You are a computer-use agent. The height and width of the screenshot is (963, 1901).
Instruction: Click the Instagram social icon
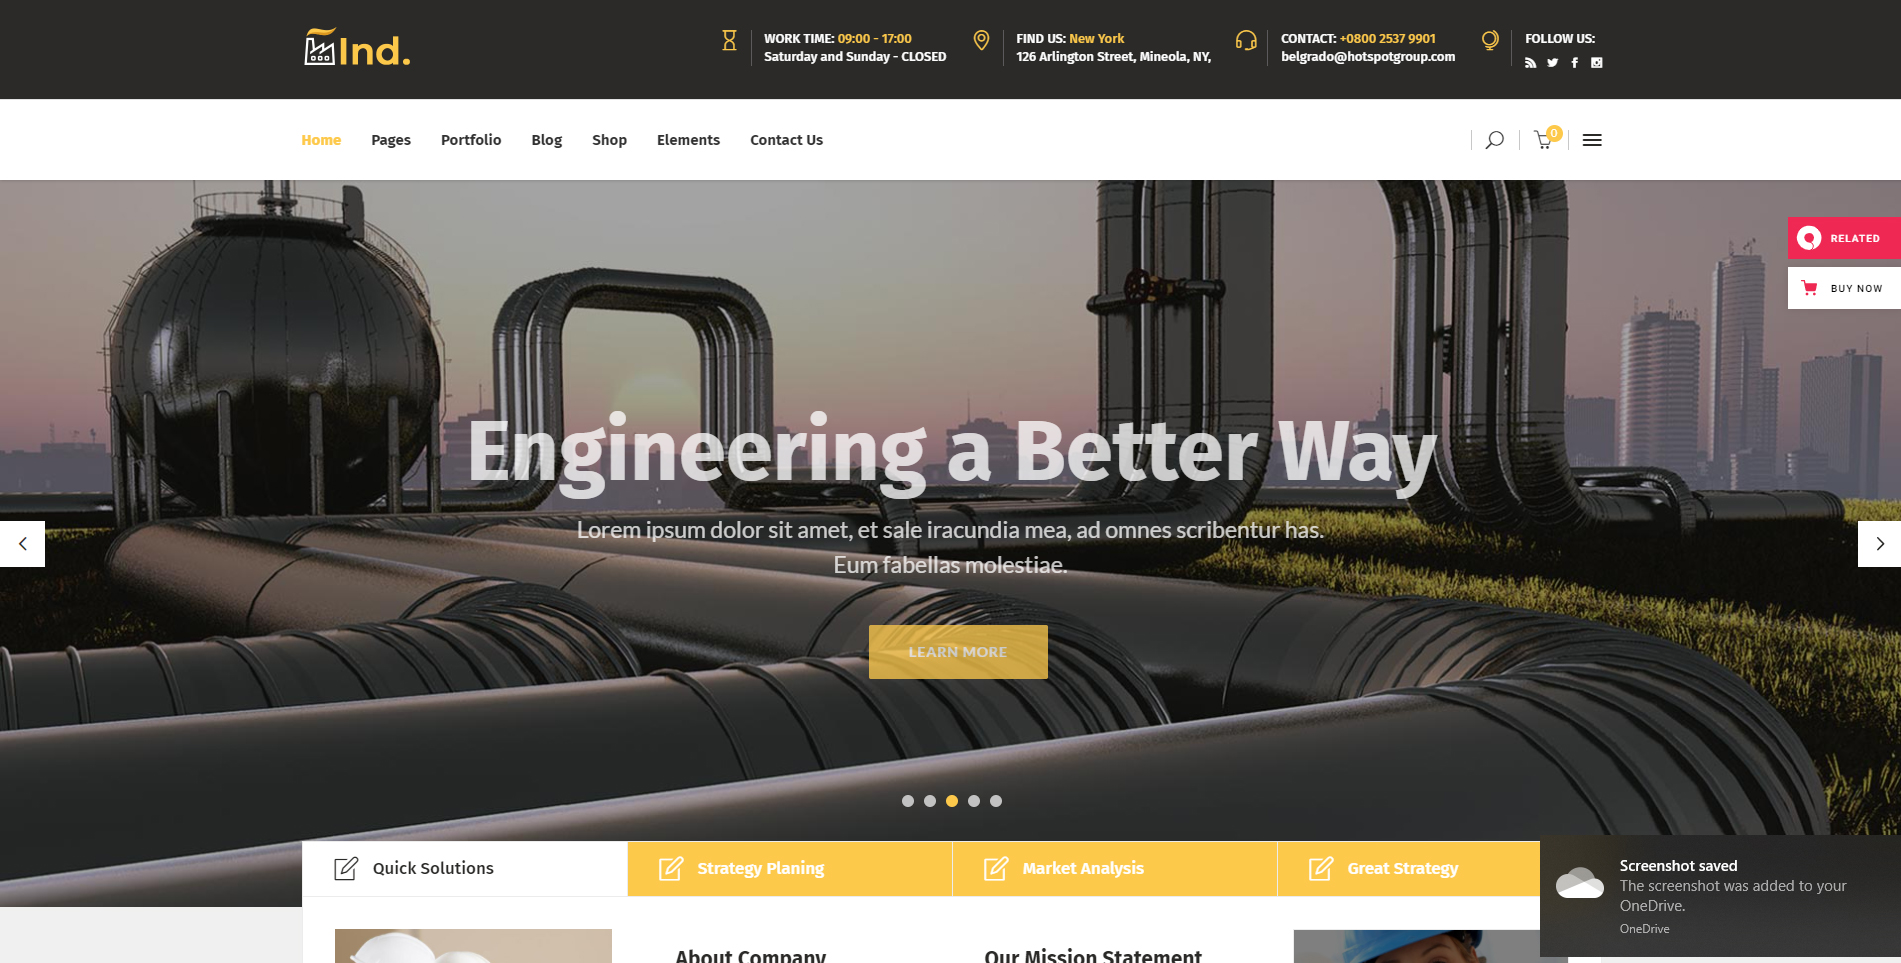[x=1597, y=63]
